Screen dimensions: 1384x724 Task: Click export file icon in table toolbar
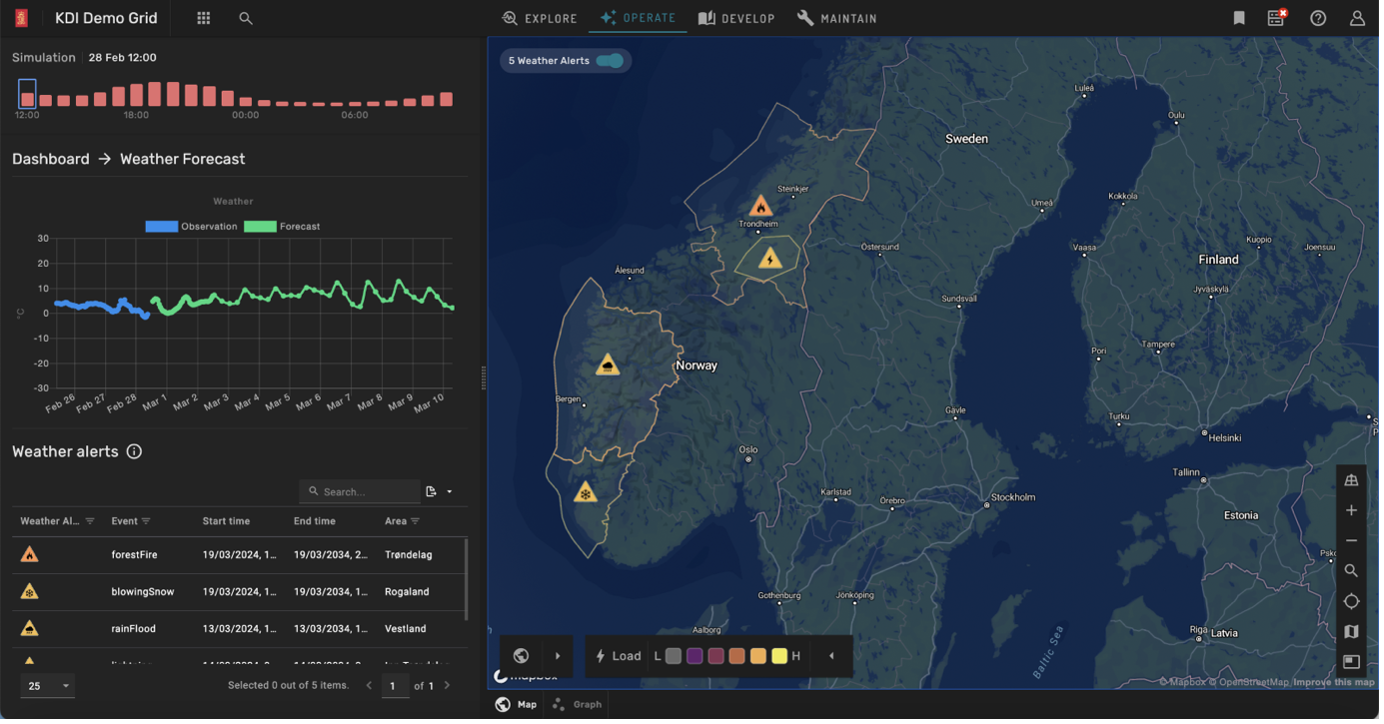pos(432,493)
